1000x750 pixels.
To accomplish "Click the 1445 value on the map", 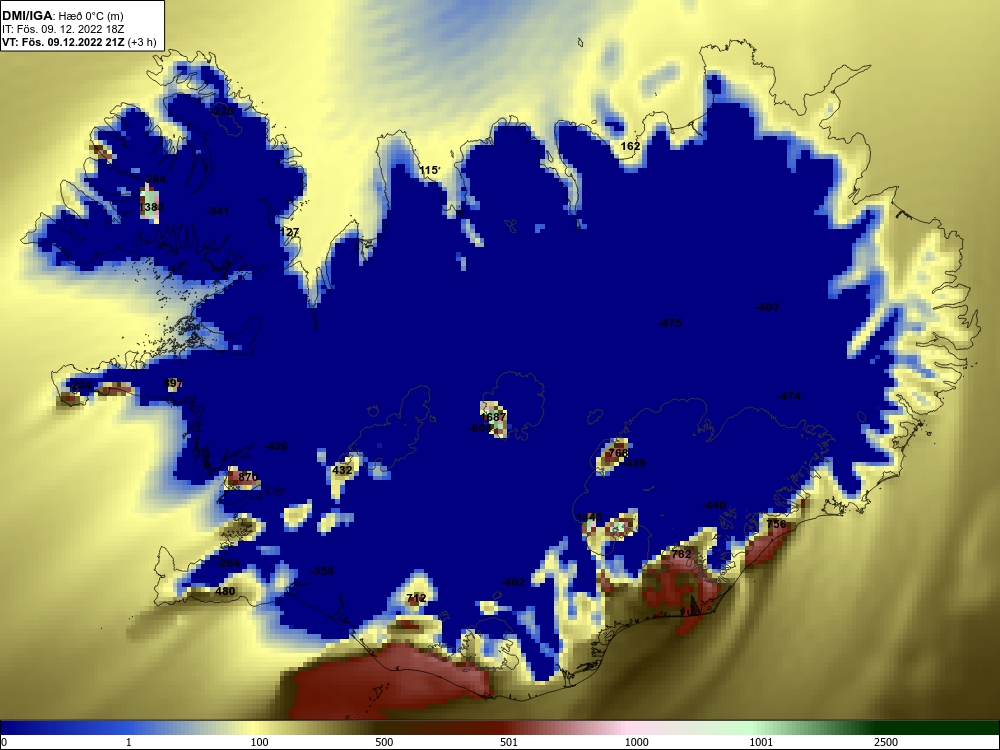I will tap(589, 517).
